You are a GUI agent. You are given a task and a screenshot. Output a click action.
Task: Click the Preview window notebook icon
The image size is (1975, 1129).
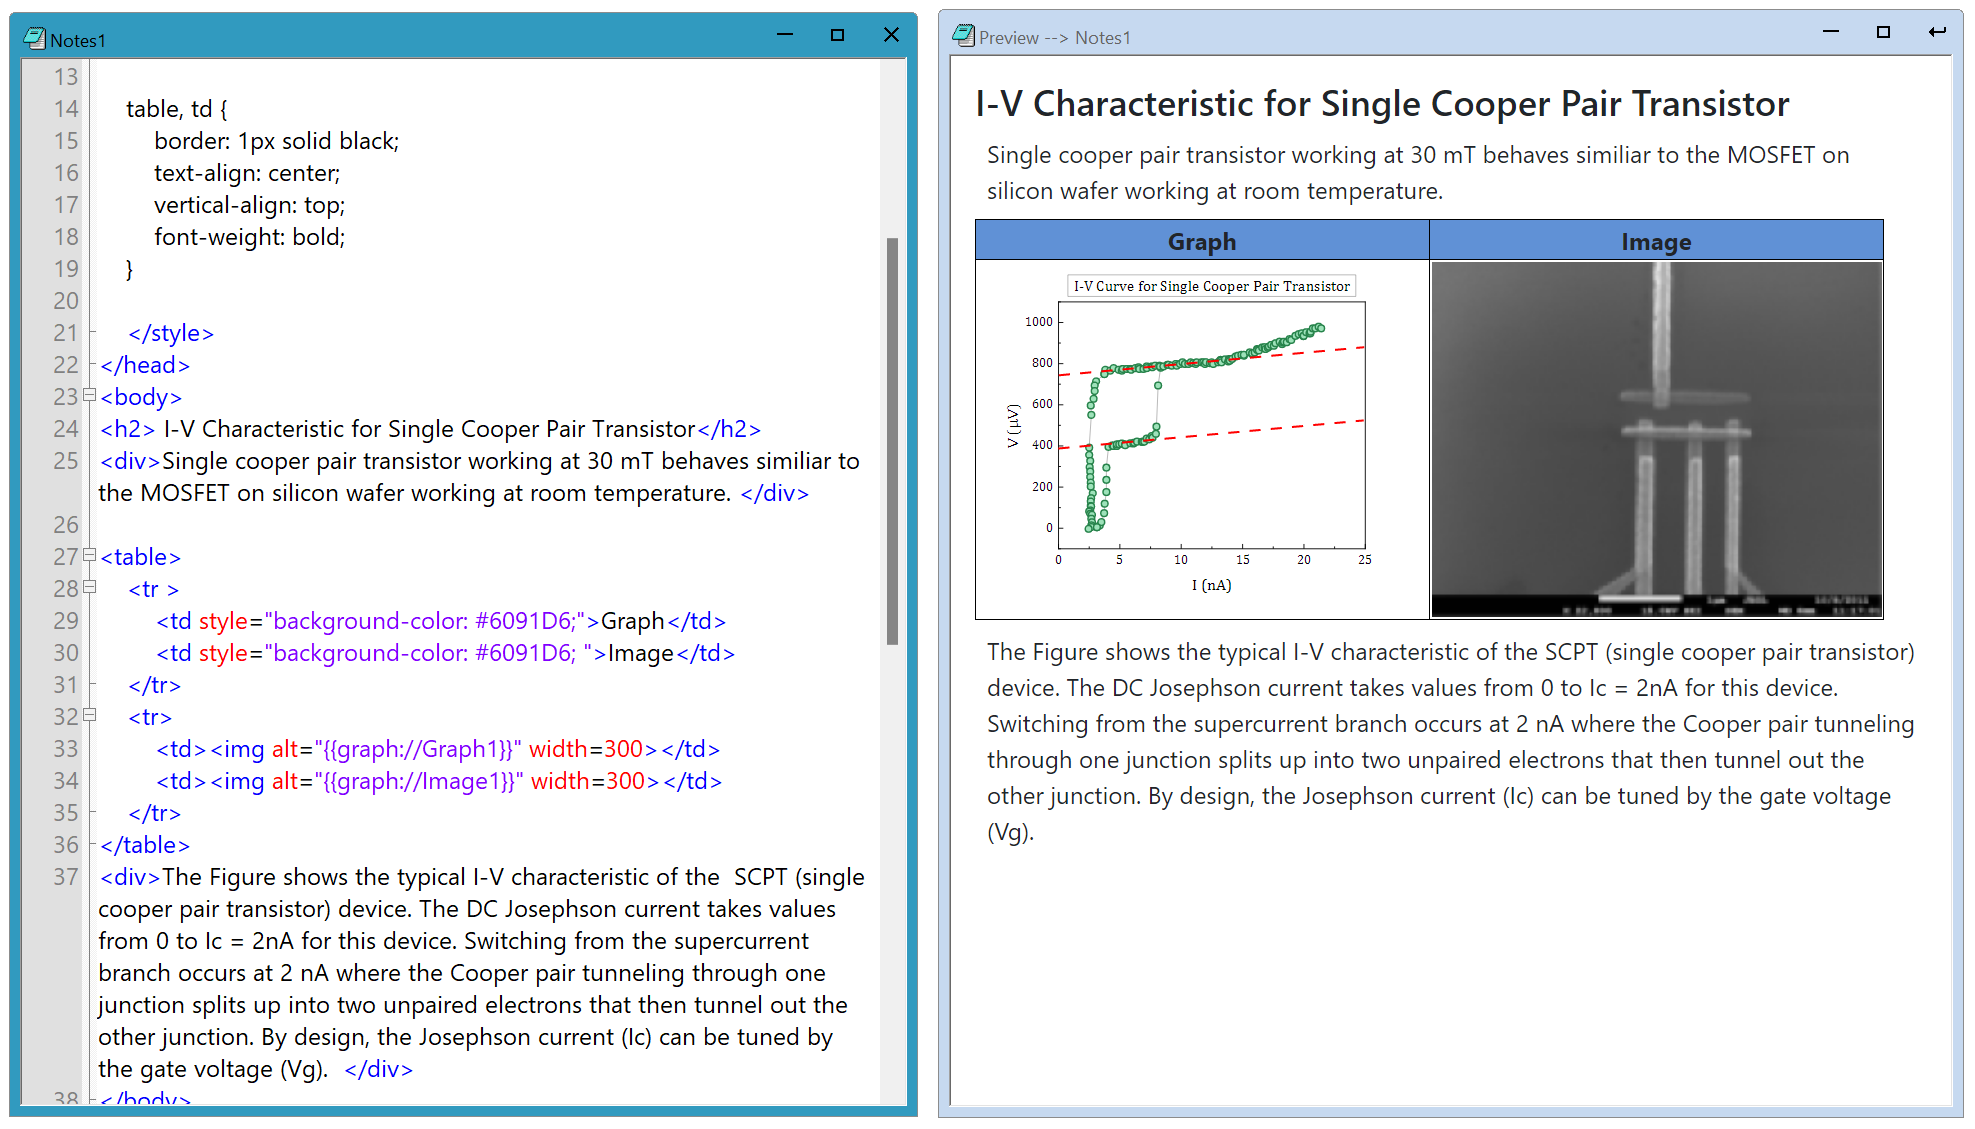pyautogui.click(x=963, y=36)
